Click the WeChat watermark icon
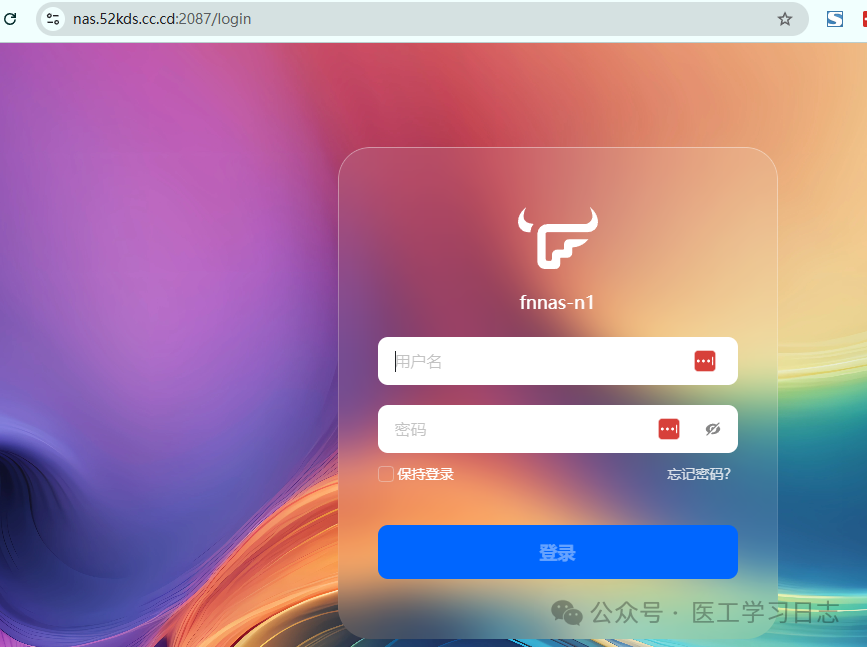Image resolution: width=867 pixels, height=647 pixels. (567, 612)
